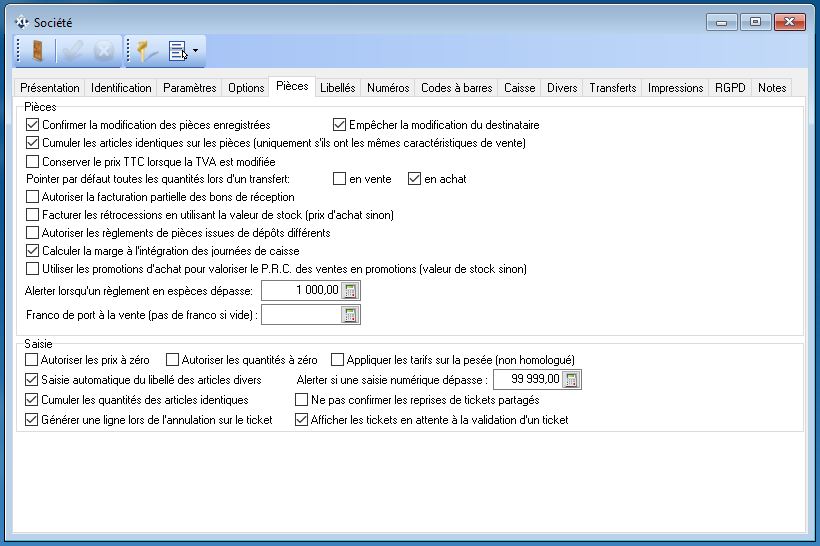
Task: Open calculator for Franco de port field
Action: [x=350, y=315]
